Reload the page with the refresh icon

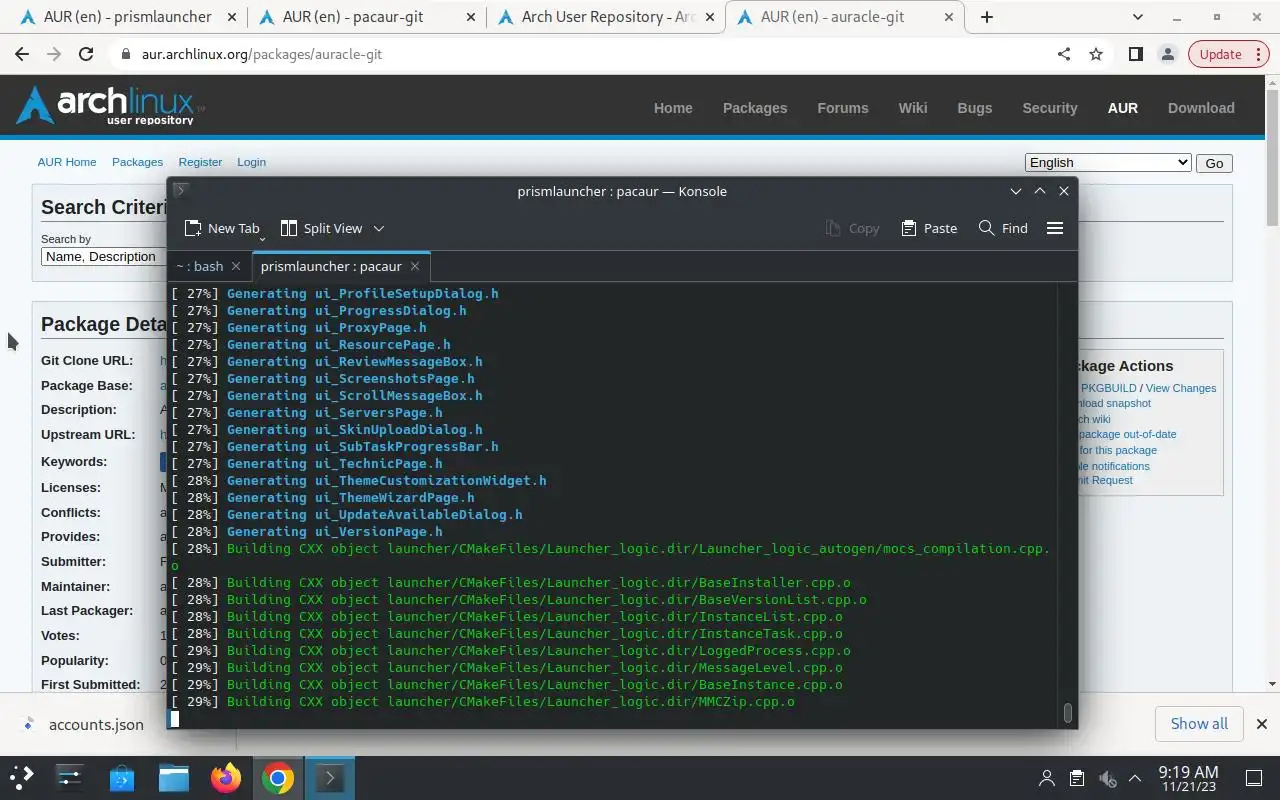pyautogui.click(x=86, y=54)
